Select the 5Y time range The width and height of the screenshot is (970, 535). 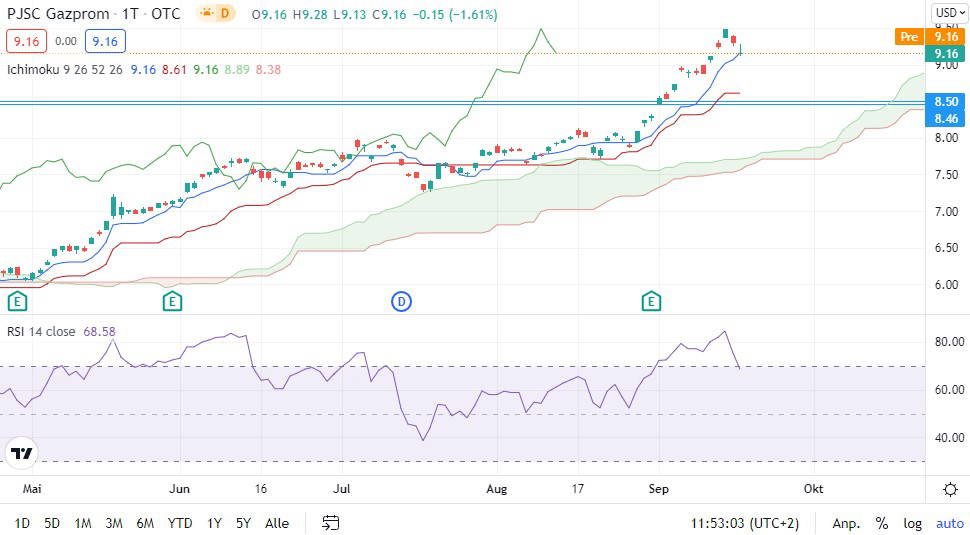coord(243,523)
